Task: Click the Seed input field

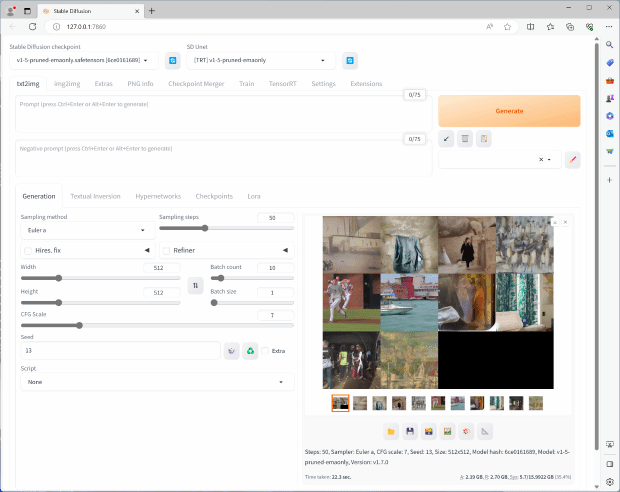Action: click(x=120, y=351)
